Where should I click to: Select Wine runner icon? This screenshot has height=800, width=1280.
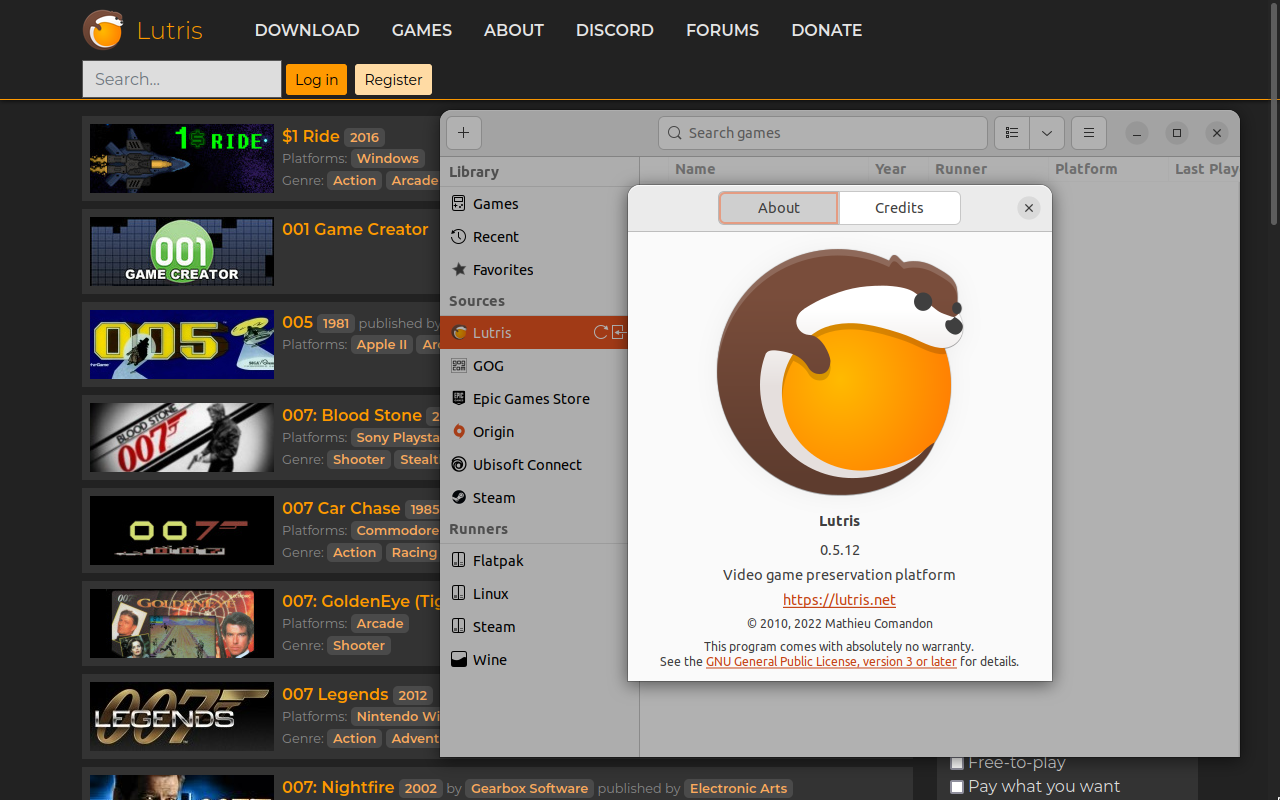pos(459,660)
